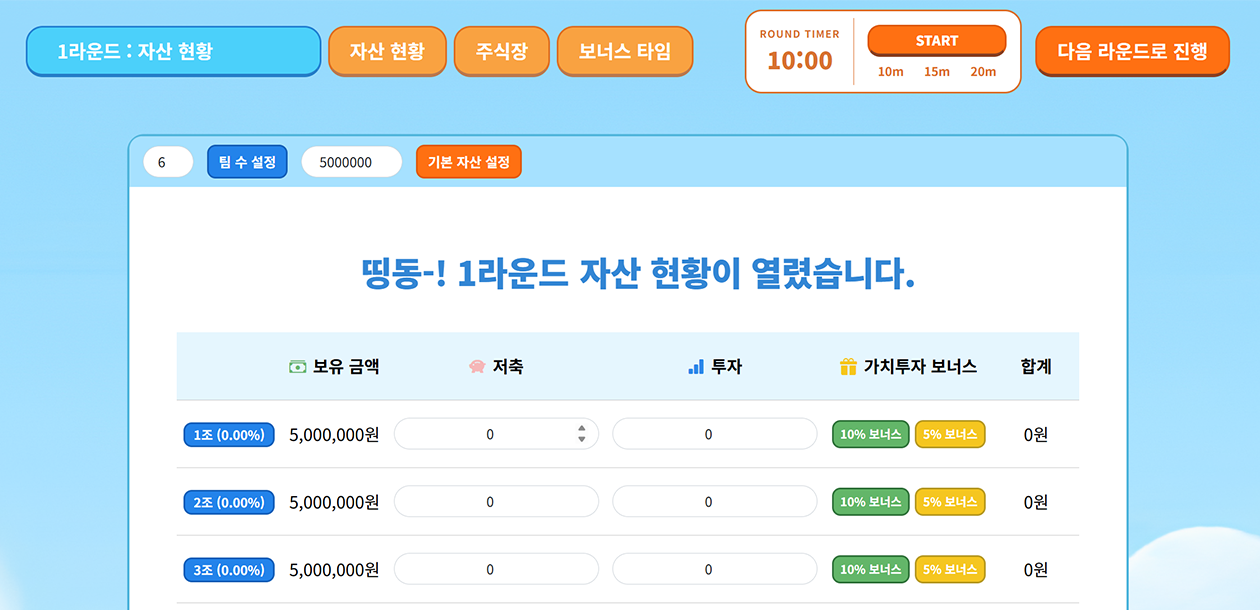Click the 팀 수 설정 button
This screenshot has height=610, width=1260.
click(x=247, y=162)
